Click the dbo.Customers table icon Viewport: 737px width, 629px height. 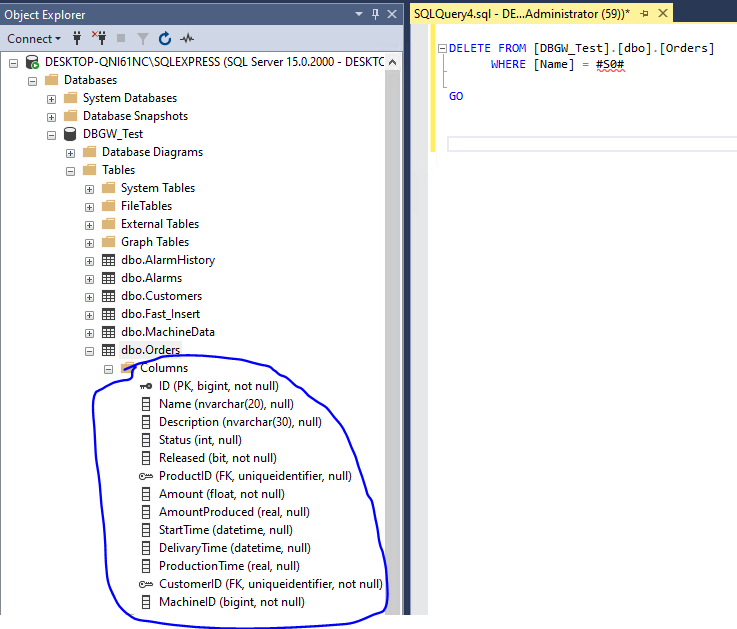108,296
